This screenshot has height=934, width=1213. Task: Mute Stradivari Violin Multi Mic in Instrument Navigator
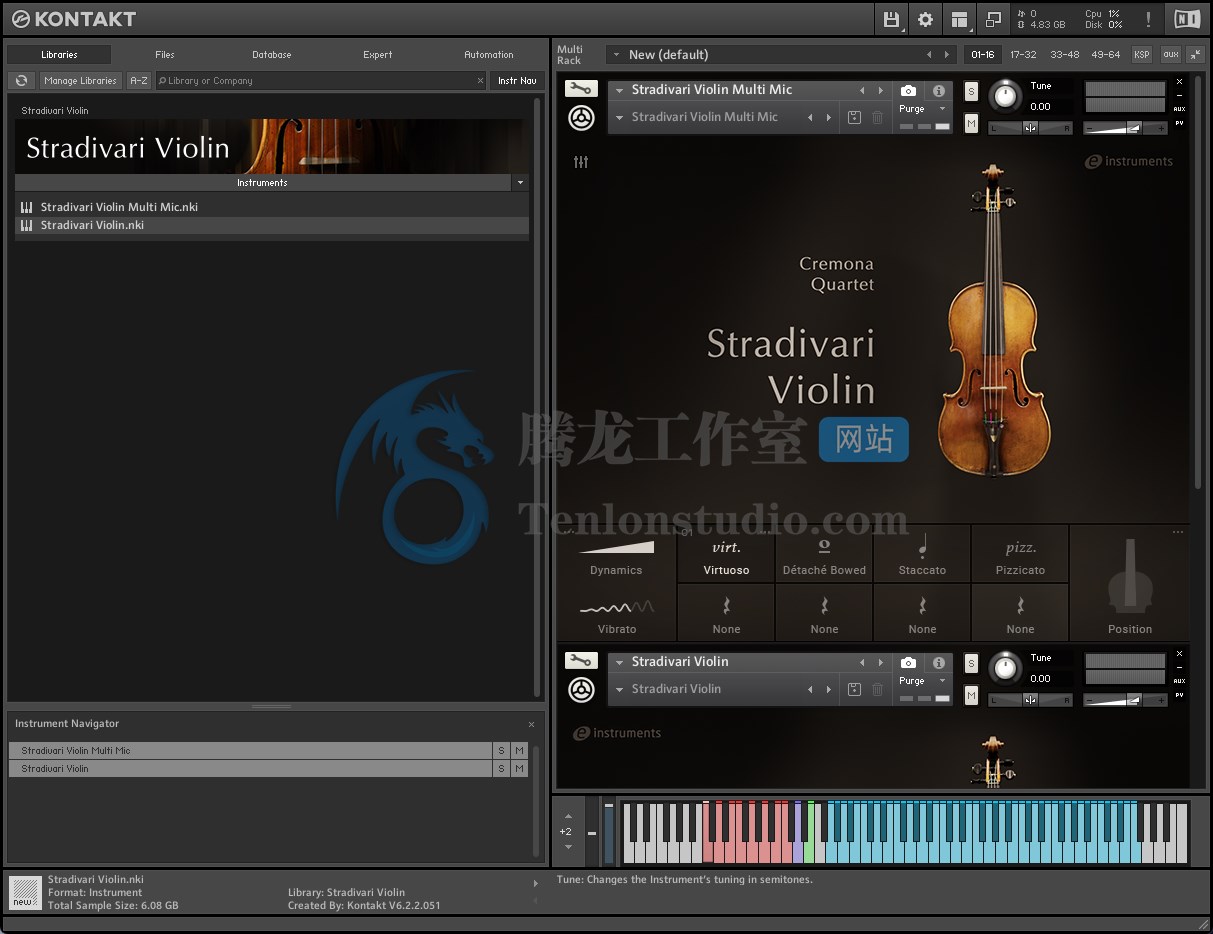[x=519, y=750]
